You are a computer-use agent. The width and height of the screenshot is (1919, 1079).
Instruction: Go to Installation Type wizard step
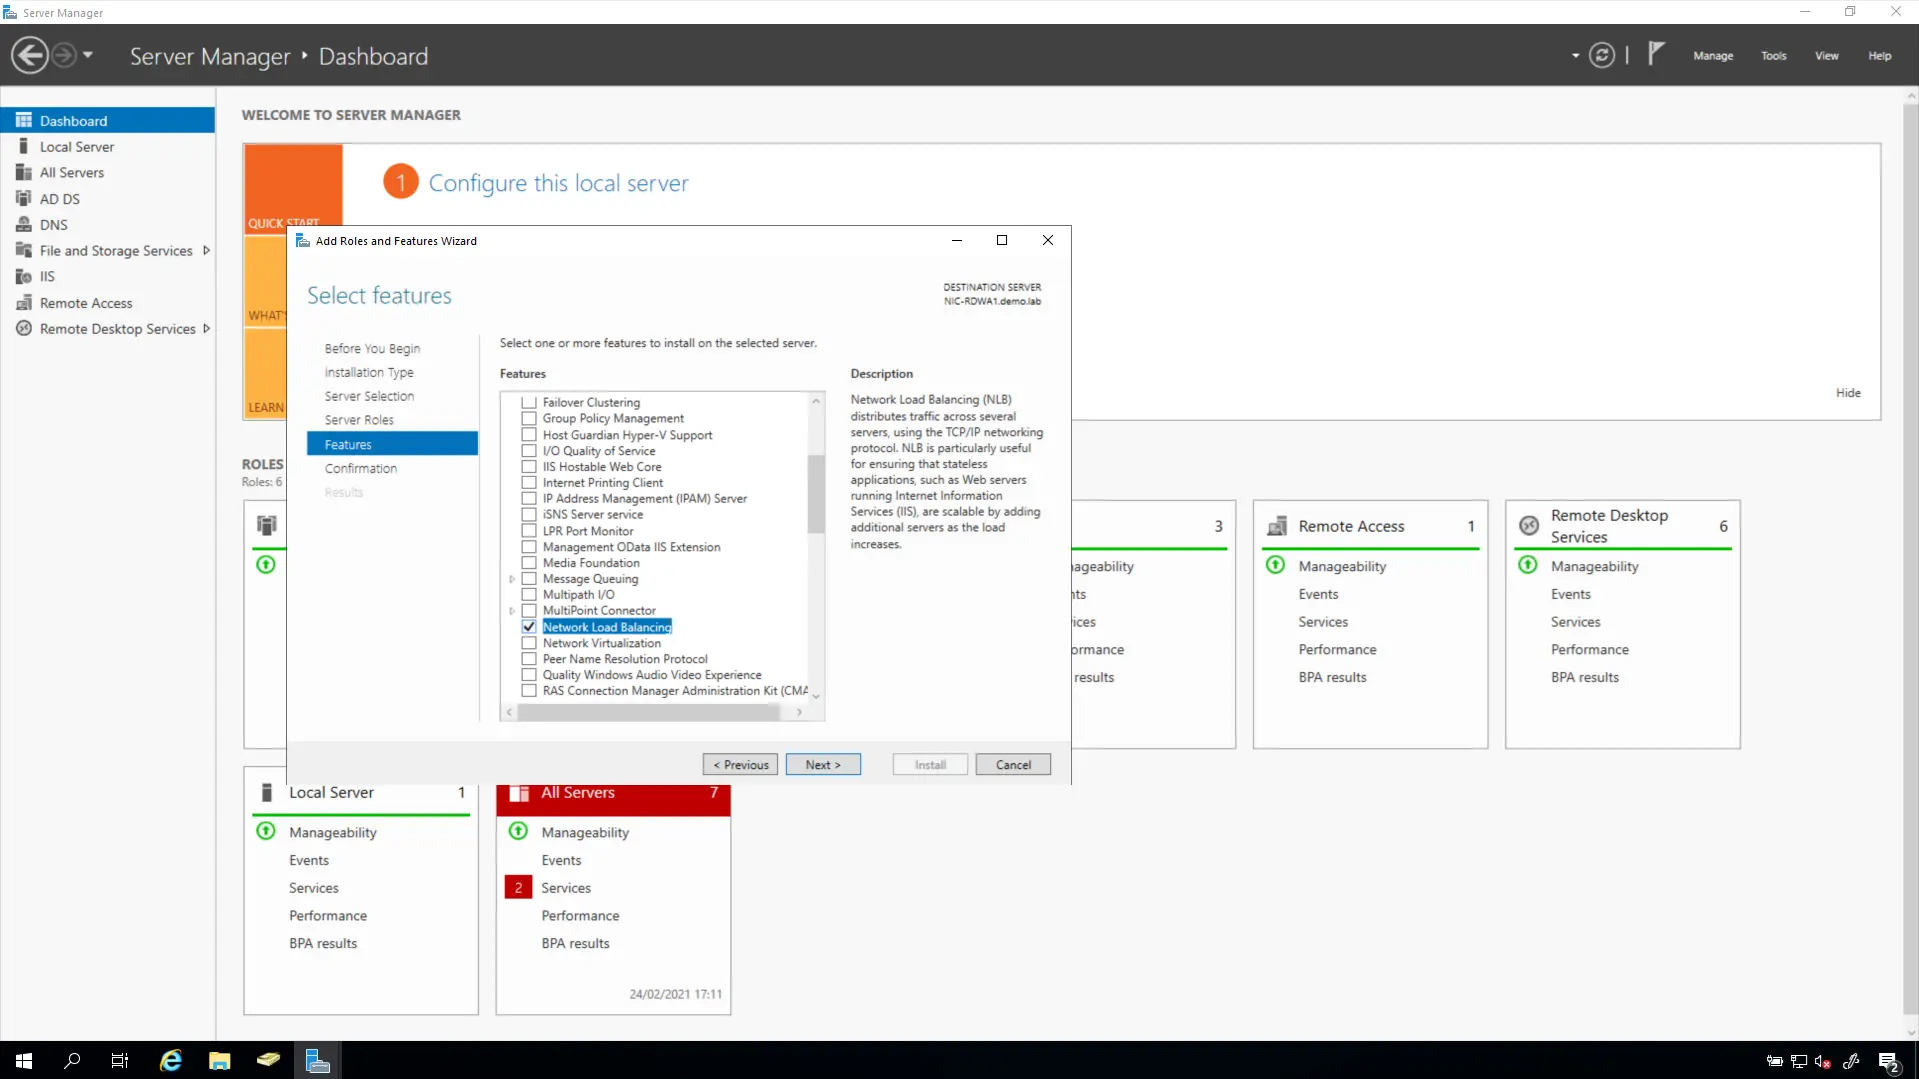[x=369, y=372]
